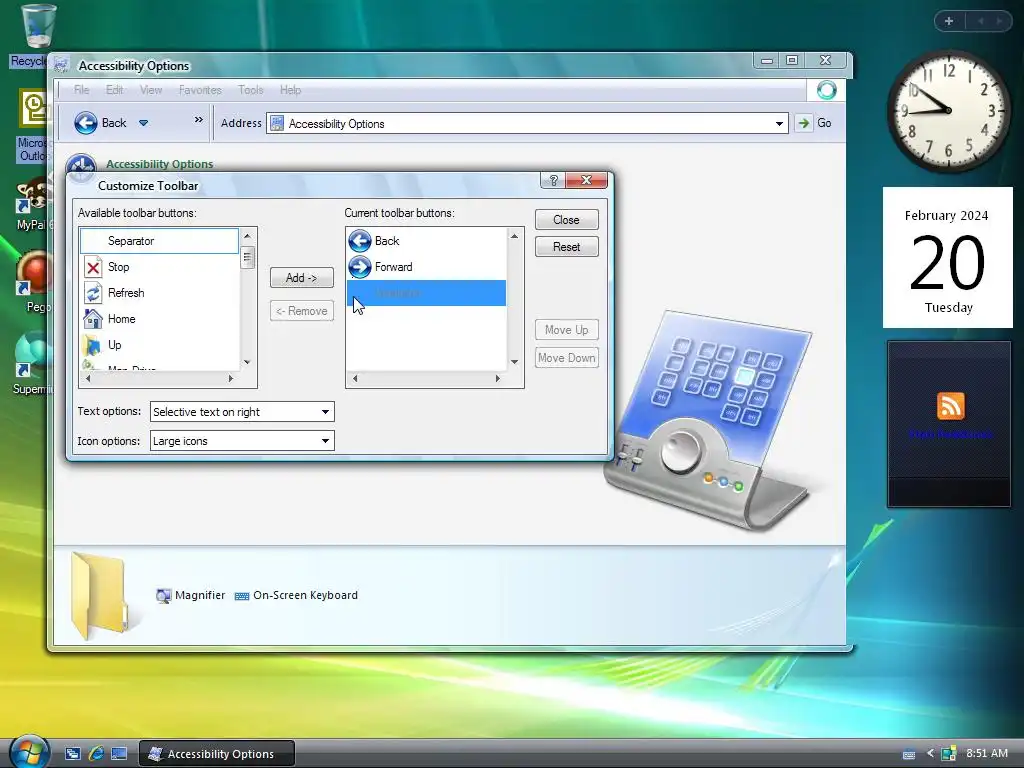This screenshot has height=768, width=1024.
Task: Close Customize Toolbar with red X
Action: click(x=586, y=180)
